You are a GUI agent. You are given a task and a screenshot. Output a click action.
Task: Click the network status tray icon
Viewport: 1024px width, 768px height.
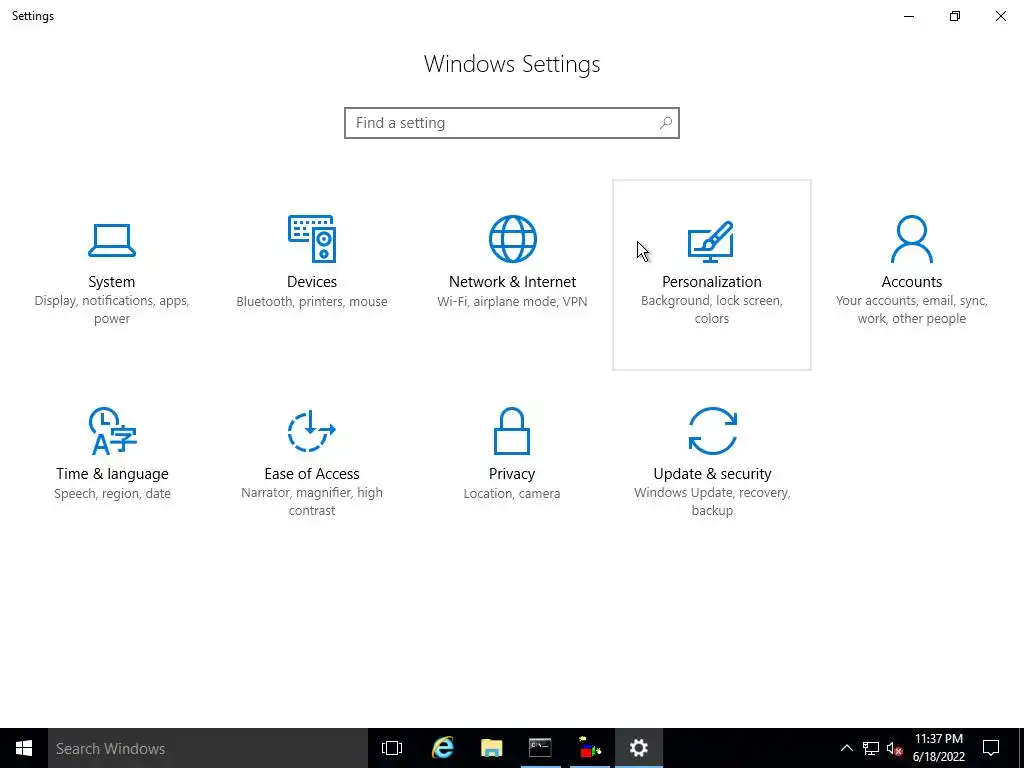tap(871, 748)
